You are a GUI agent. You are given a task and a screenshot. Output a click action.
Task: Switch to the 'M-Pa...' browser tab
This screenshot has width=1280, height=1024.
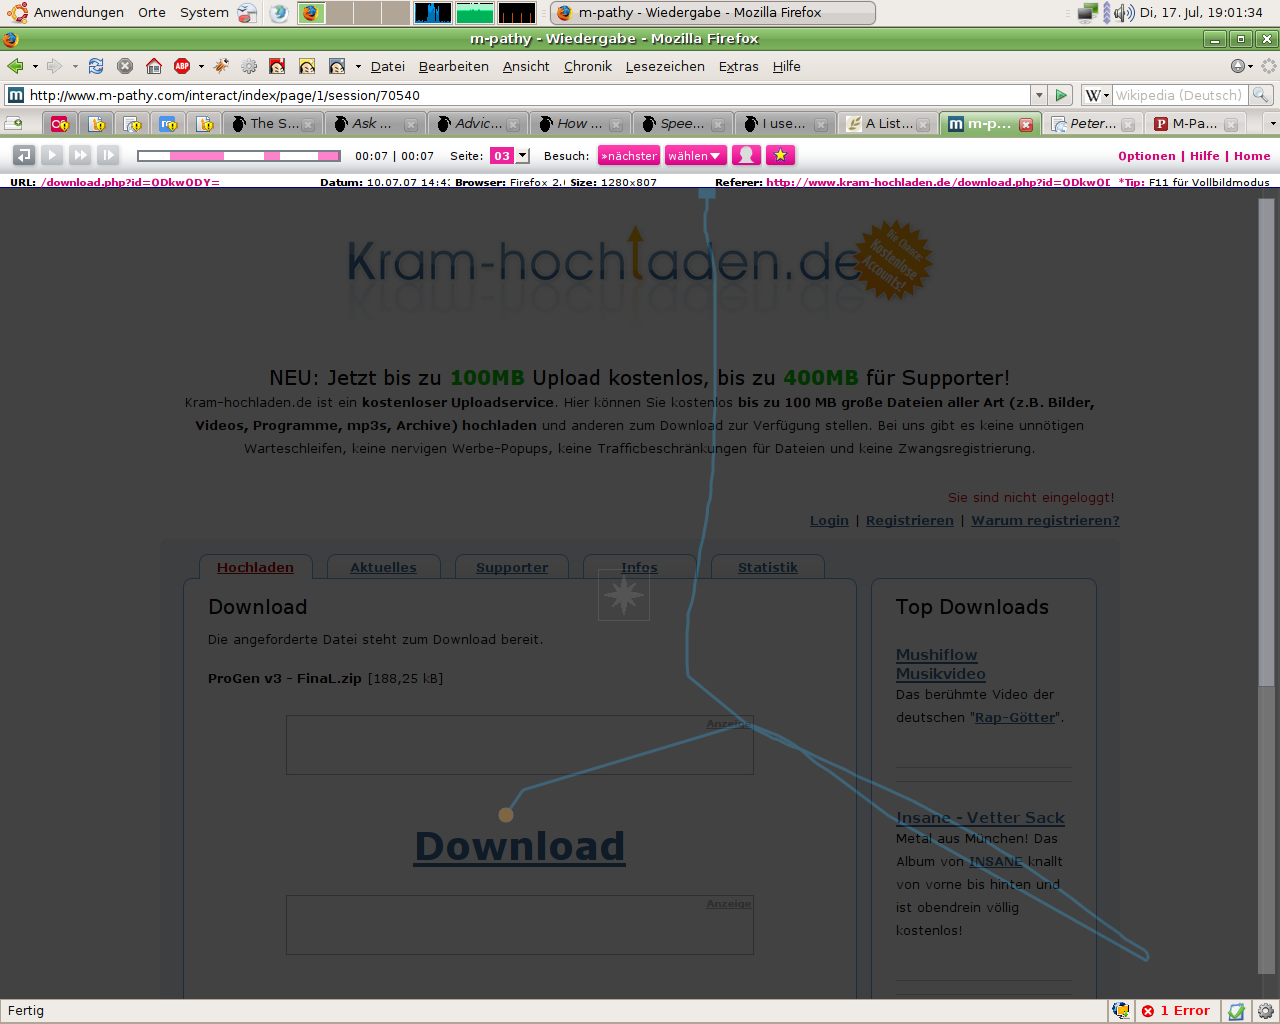click(x=1194, y=123)
